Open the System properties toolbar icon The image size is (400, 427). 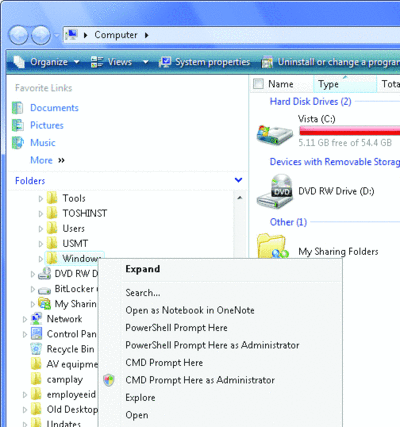point(165,62)
